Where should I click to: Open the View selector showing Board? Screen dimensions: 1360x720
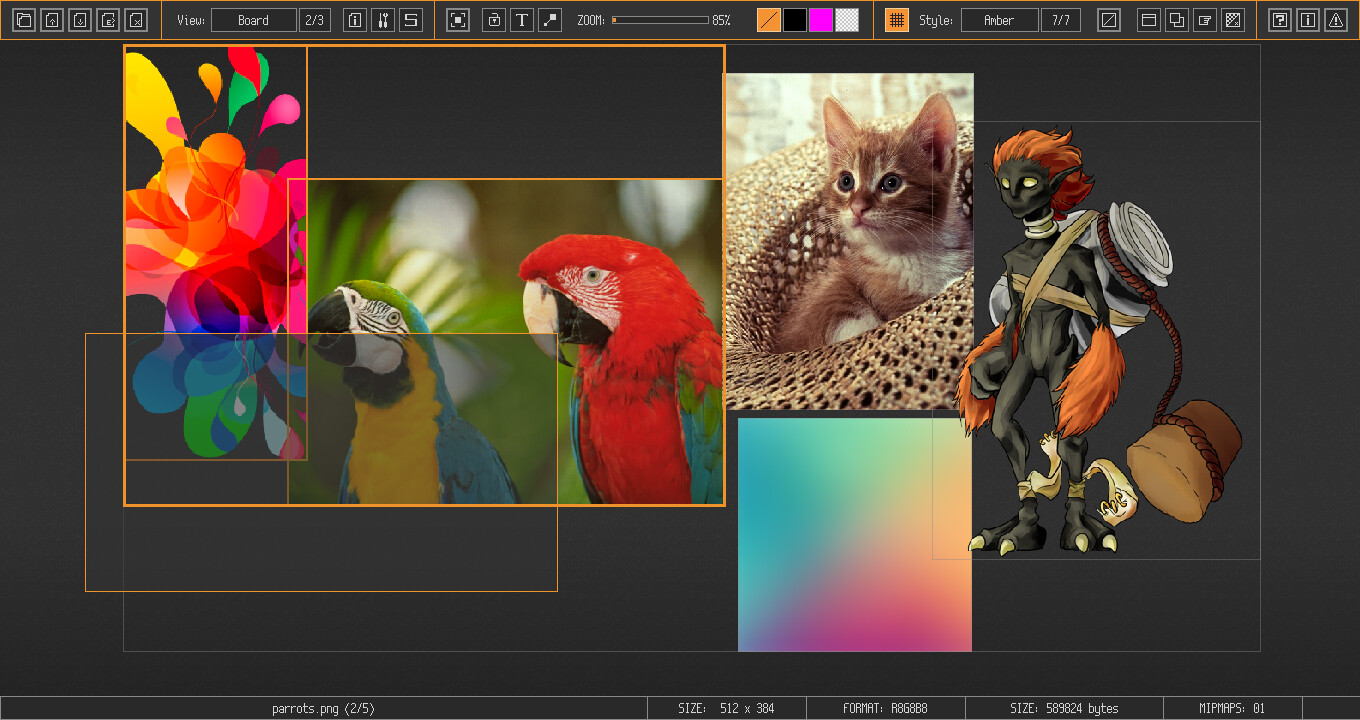point(253,19)
